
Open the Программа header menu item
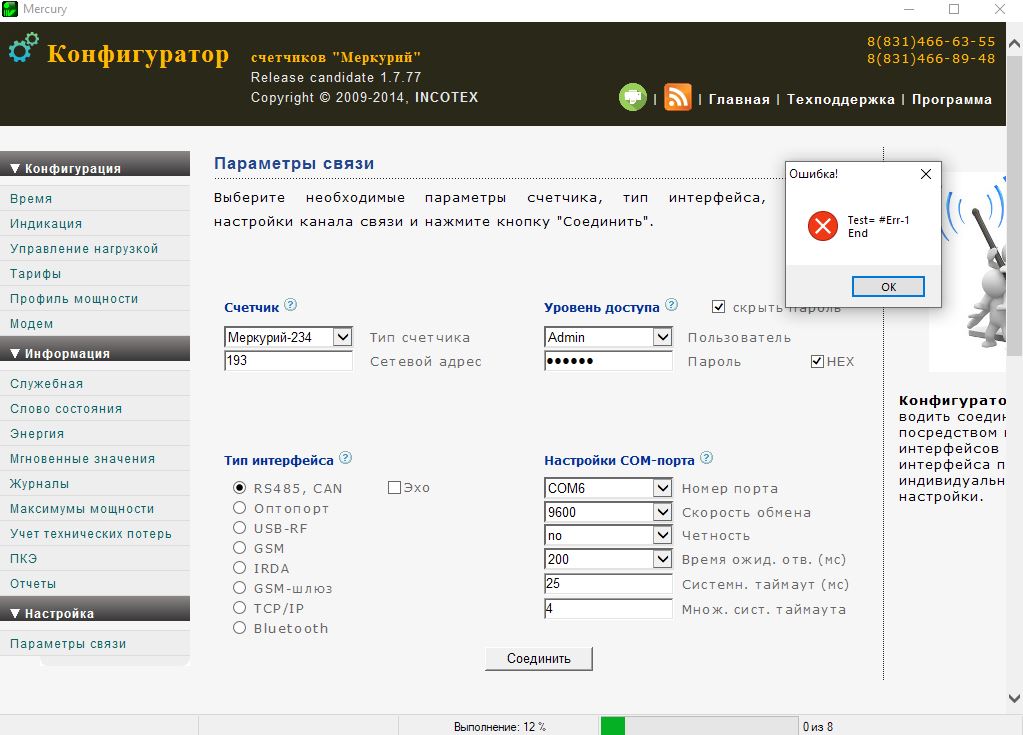(x=952, y=100)
